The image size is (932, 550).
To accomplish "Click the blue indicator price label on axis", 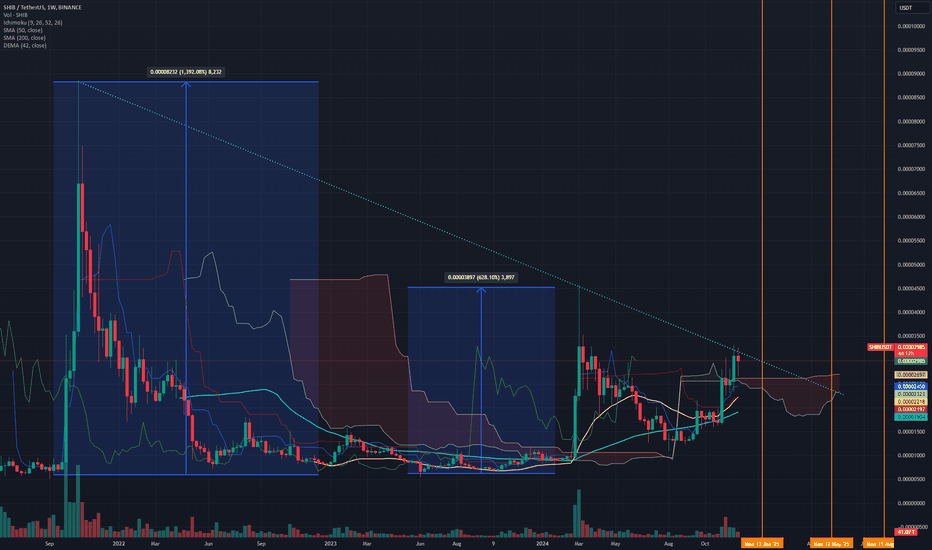I will click(x=911, y=386).
